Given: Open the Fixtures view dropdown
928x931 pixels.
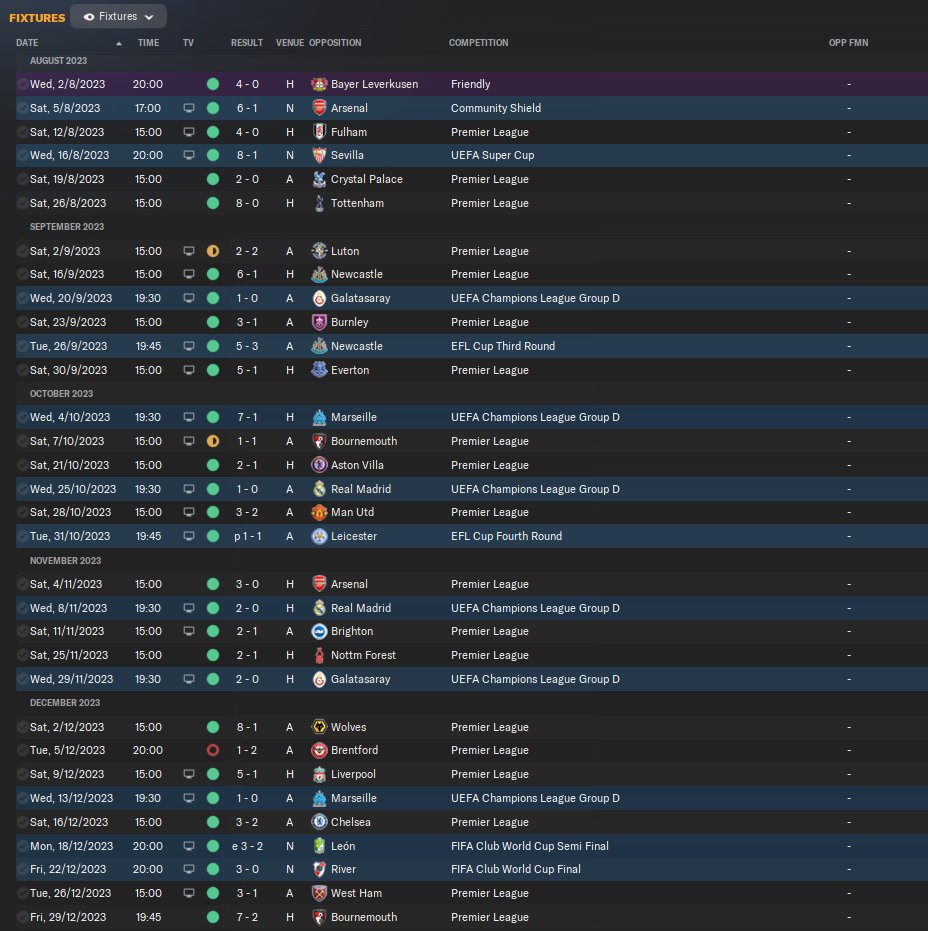Looking at the screenshot, I should (x=118, y=17).
